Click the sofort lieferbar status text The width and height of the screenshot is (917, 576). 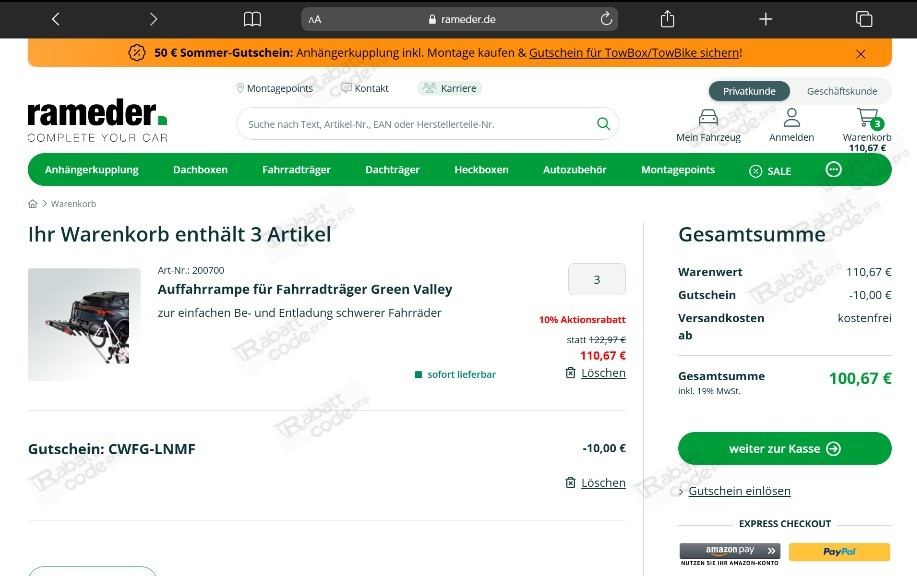461,375
